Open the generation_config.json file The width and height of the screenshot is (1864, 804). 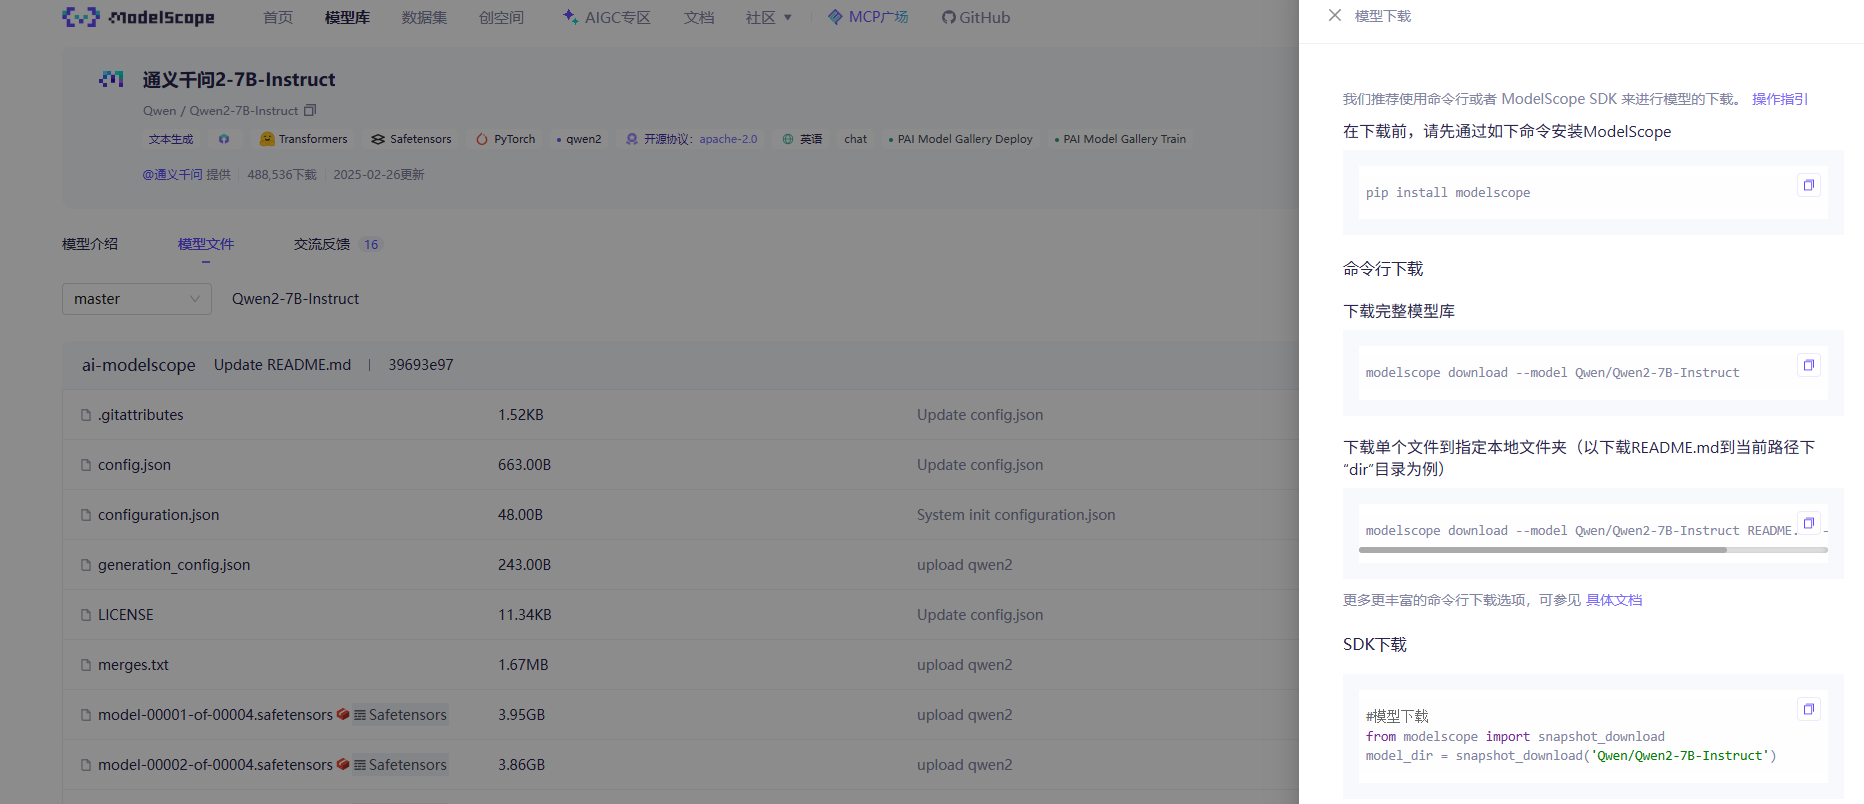(174, 565)
